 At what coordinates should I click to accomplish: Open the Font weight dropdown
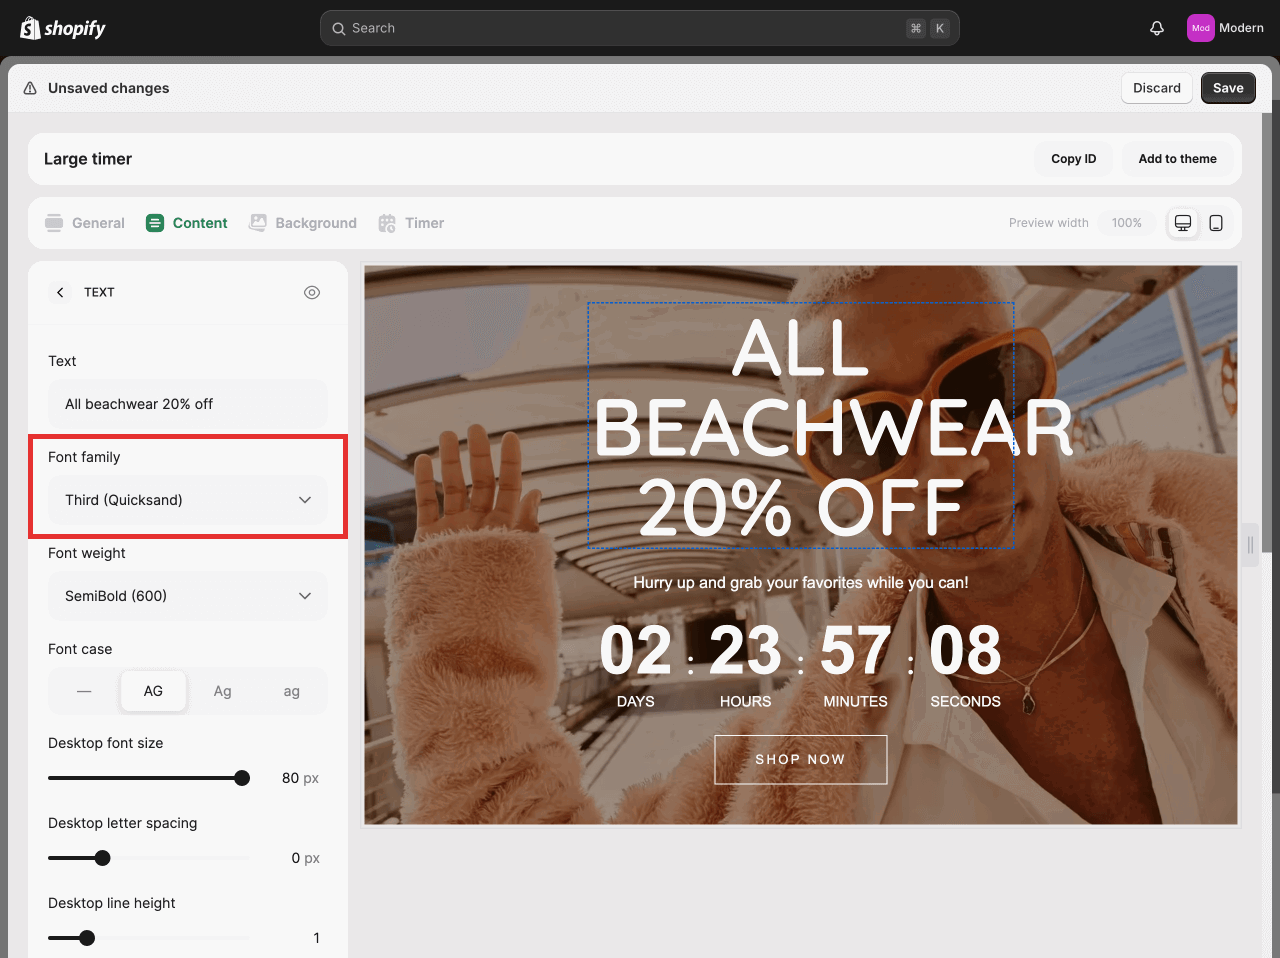pos(188,596)
